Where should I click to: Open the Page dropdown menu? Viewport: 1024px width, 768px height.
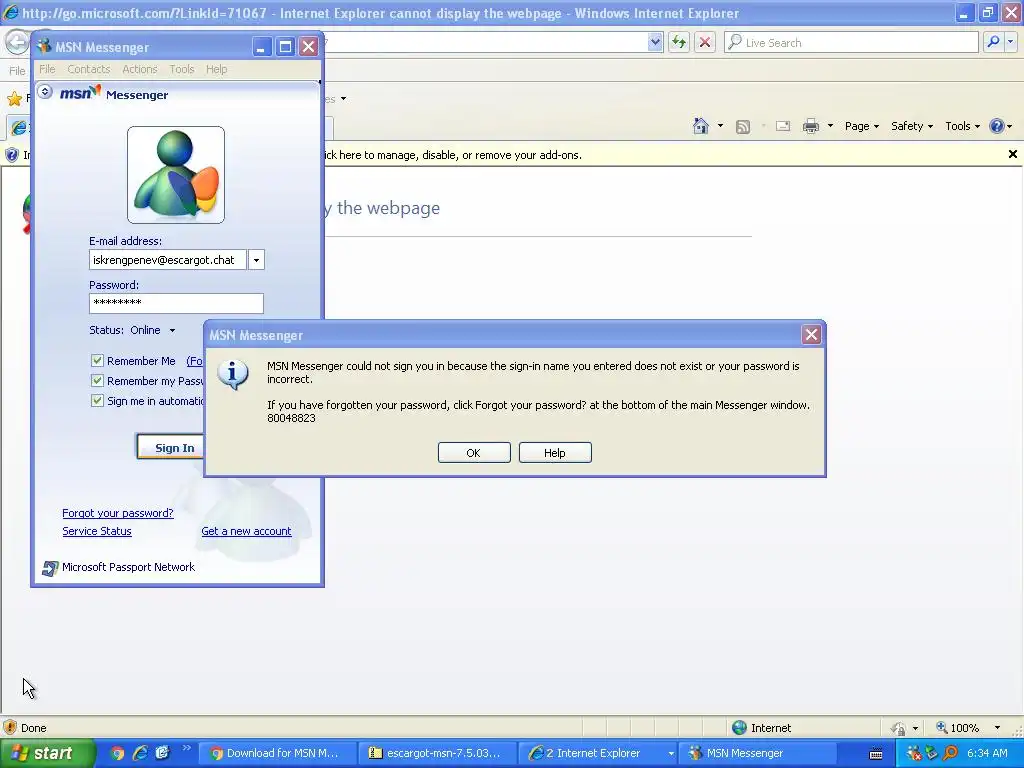click(862, 126)
